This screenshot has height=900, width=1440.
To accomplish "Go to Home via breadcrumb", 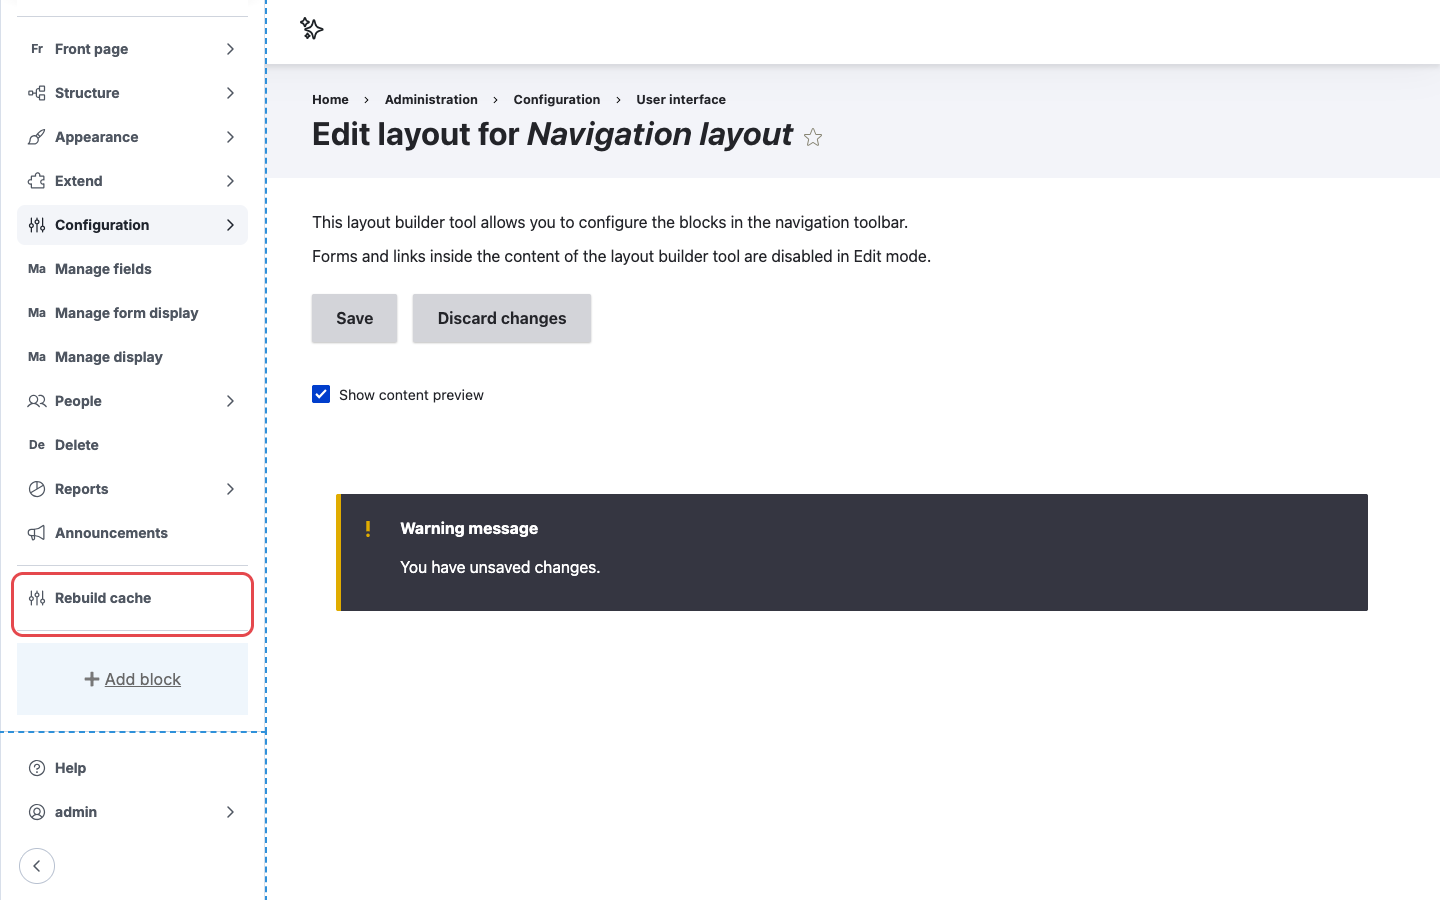I will click(330, 99).
